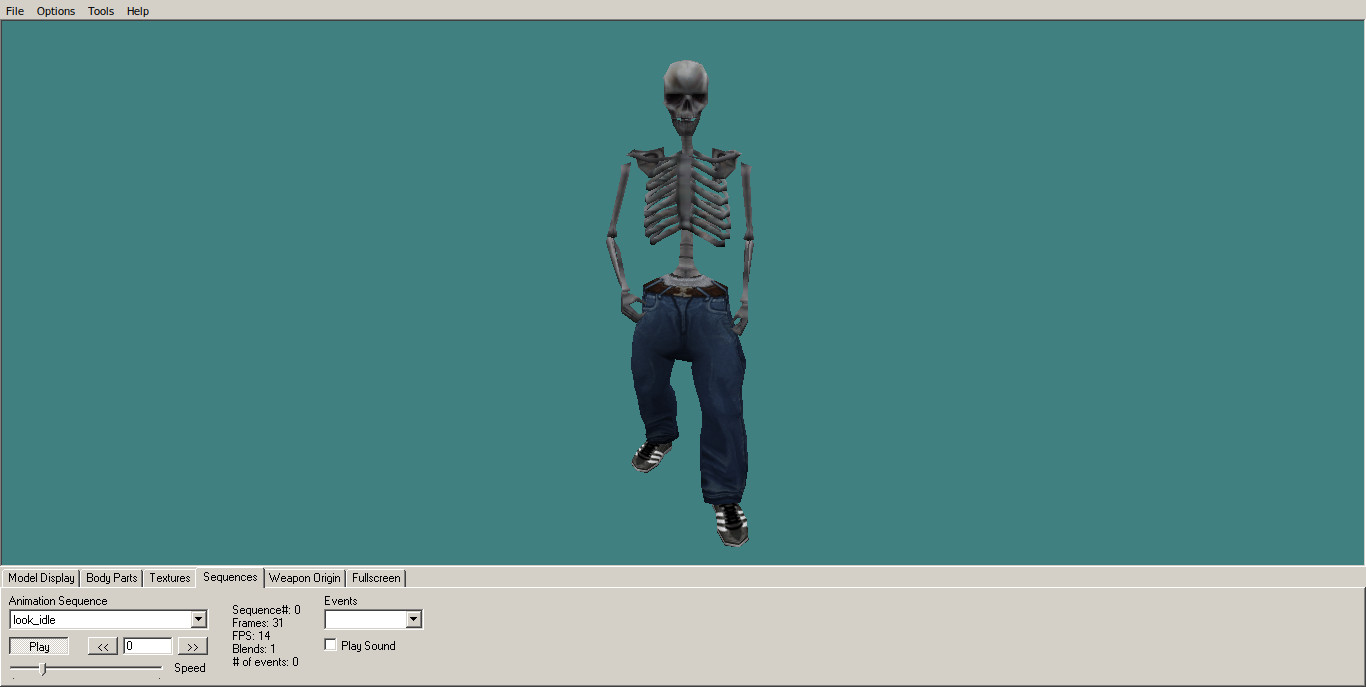Open the Help menu
This screenshot has width=1366, height=687.
[137, 11]
